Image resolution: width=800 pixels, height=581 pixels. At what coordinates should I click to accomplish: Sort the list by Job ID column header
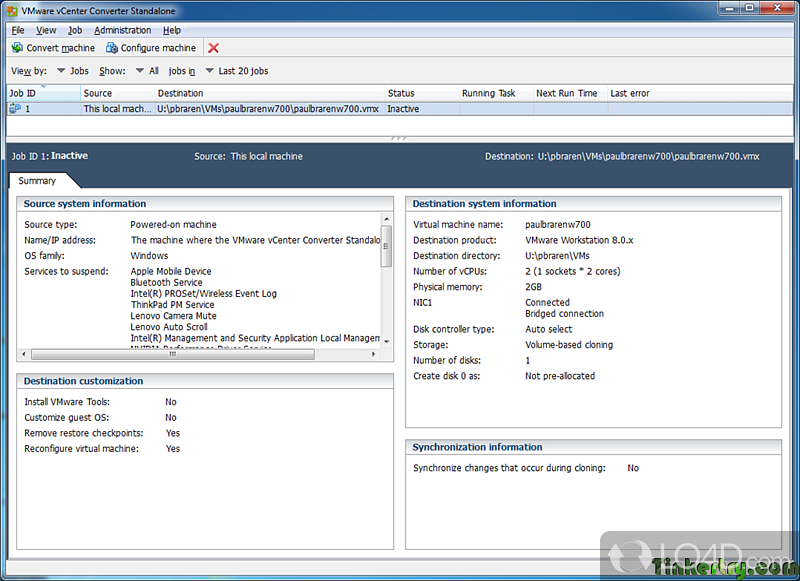click(40, 93)
